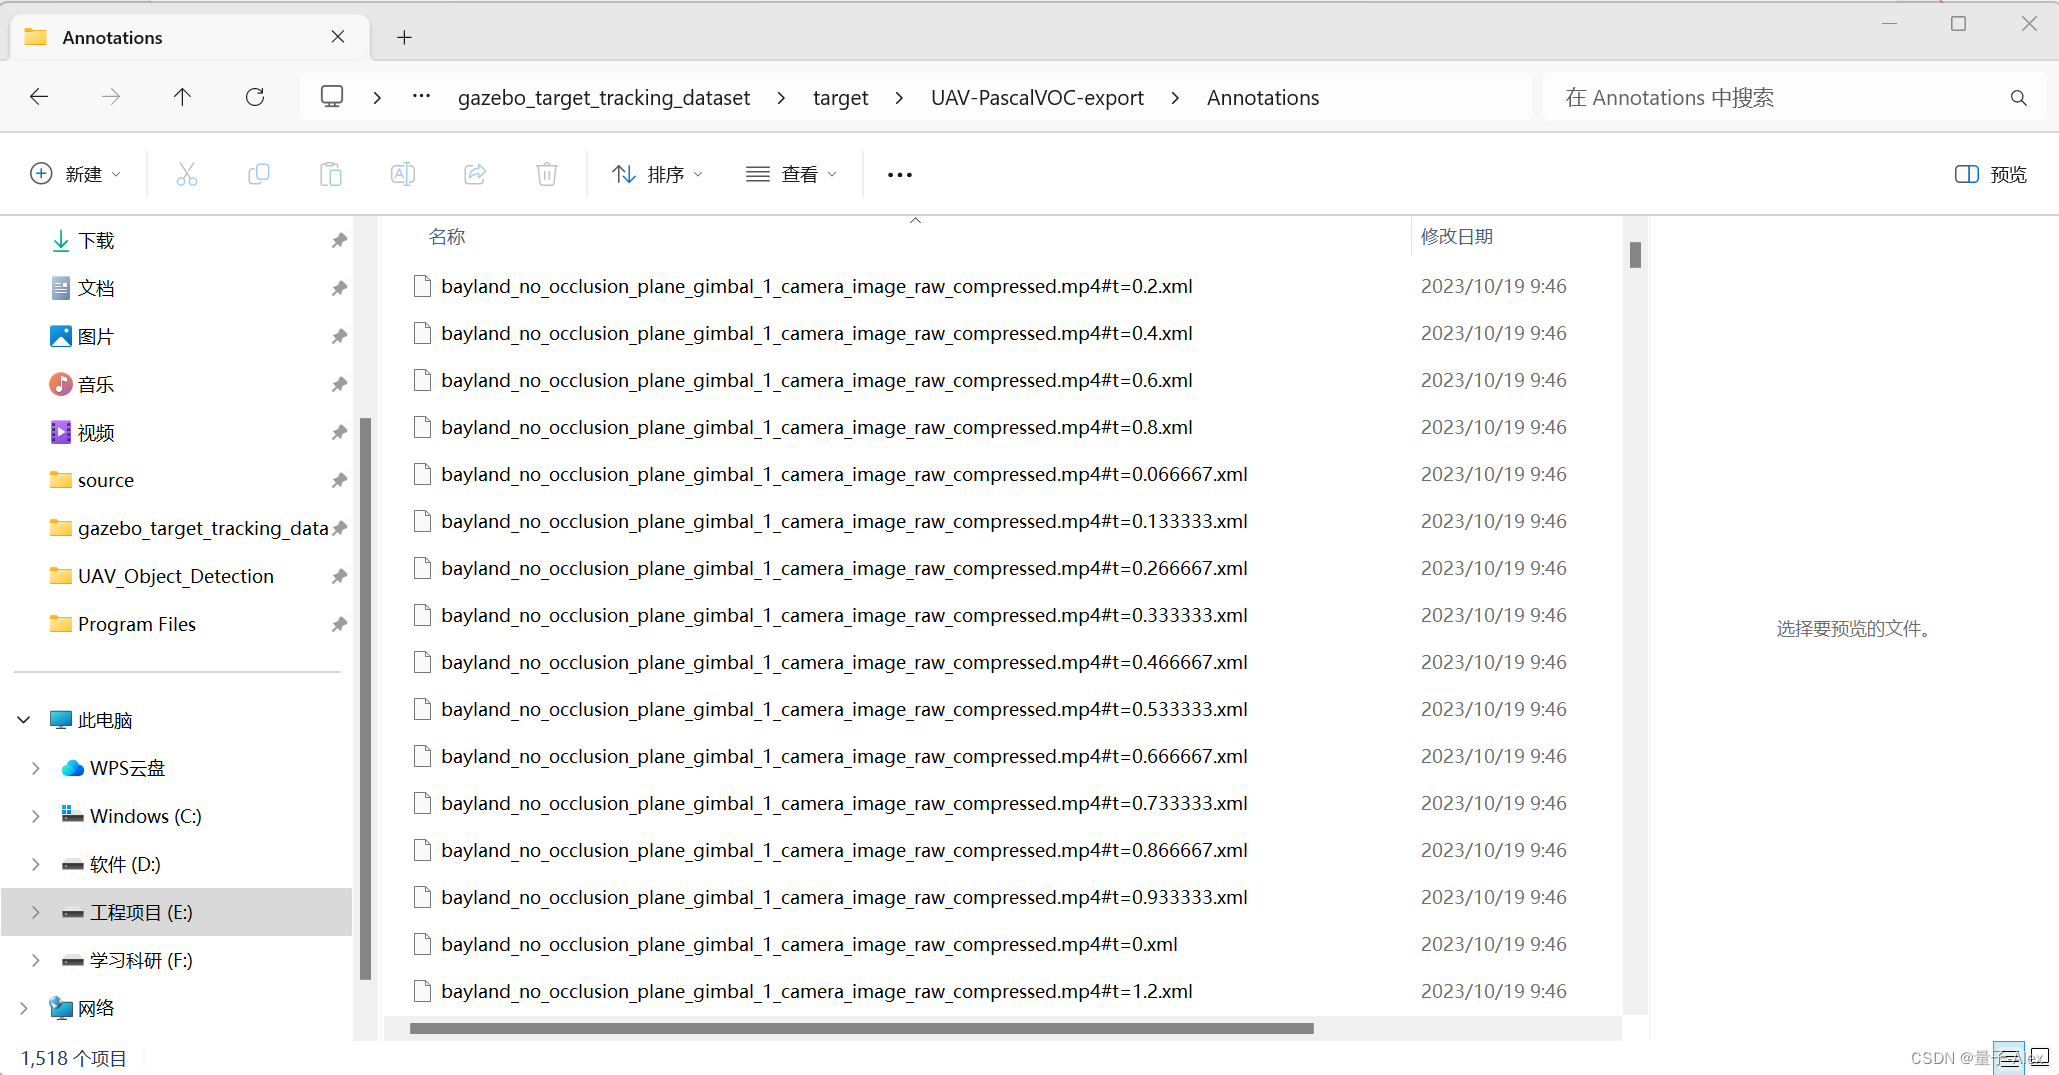Navigate to target breadcrumb folder
Image resolution: width=2059 pixels, height=1075 pixels.
[x=840, y=98]
